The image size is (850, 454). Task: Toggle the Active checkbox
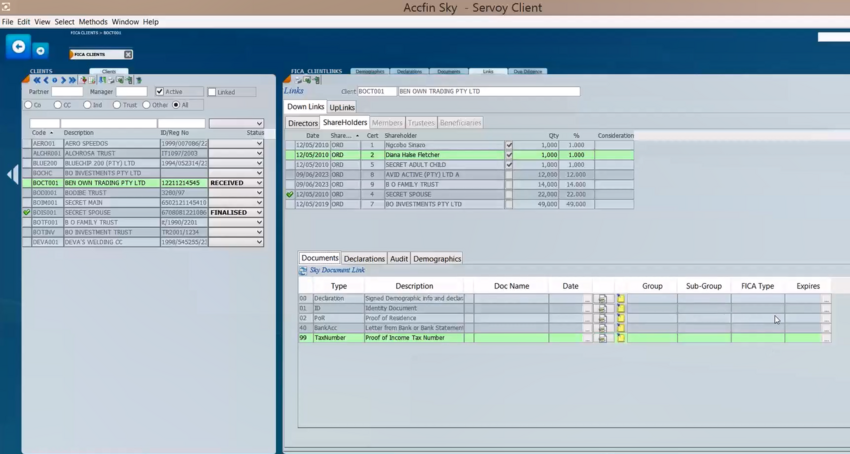pyautogui.click(x=160, y=92)
